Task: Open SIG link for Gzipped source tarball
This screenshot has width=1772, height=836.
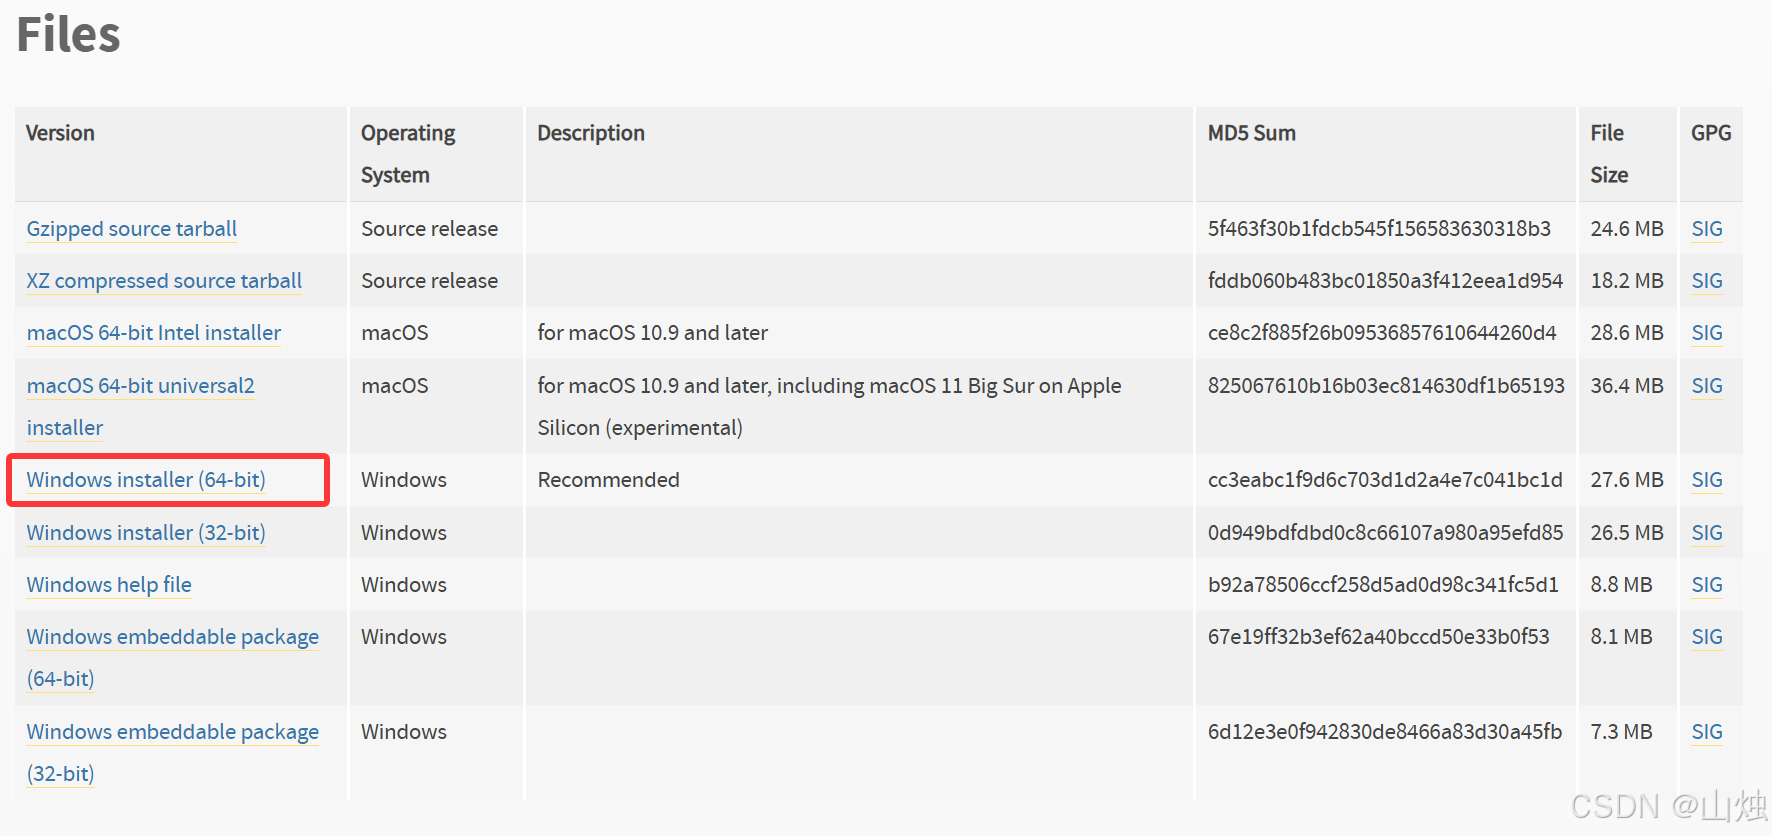Action: [x=1707, y=229]
